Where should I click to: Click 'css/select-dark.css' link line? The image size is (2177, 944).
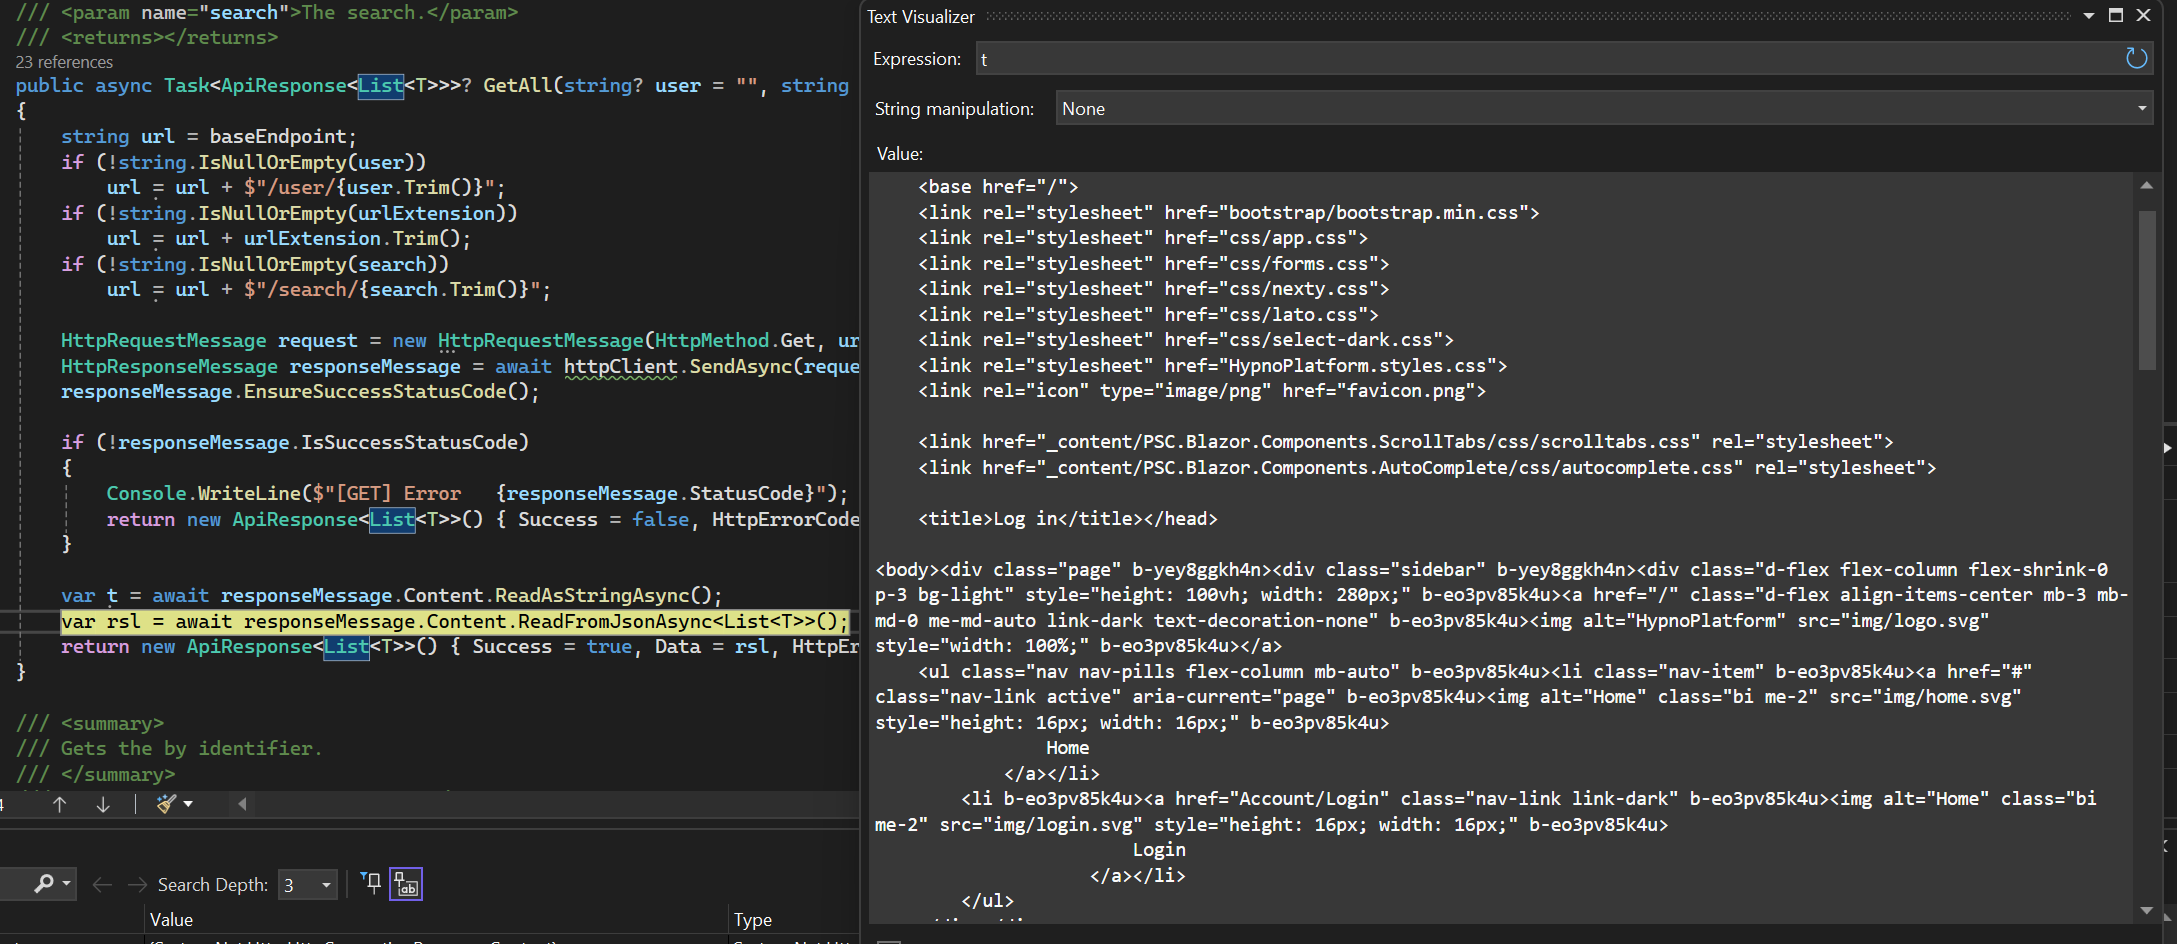(1186, 340)
